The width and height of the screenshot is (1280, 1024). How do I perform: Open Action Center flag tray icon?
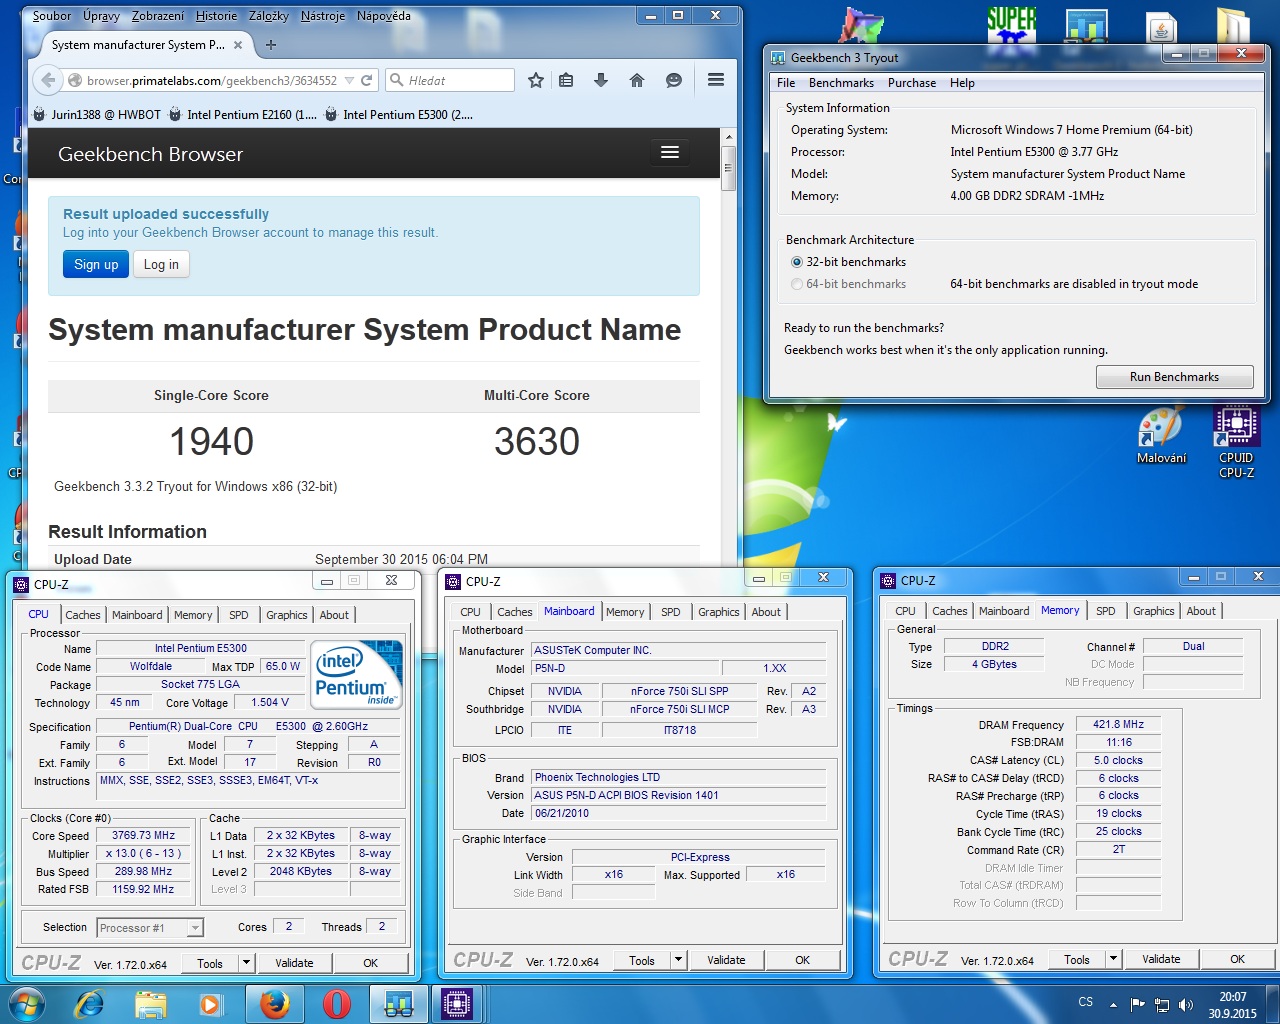pos(1137,1004)
